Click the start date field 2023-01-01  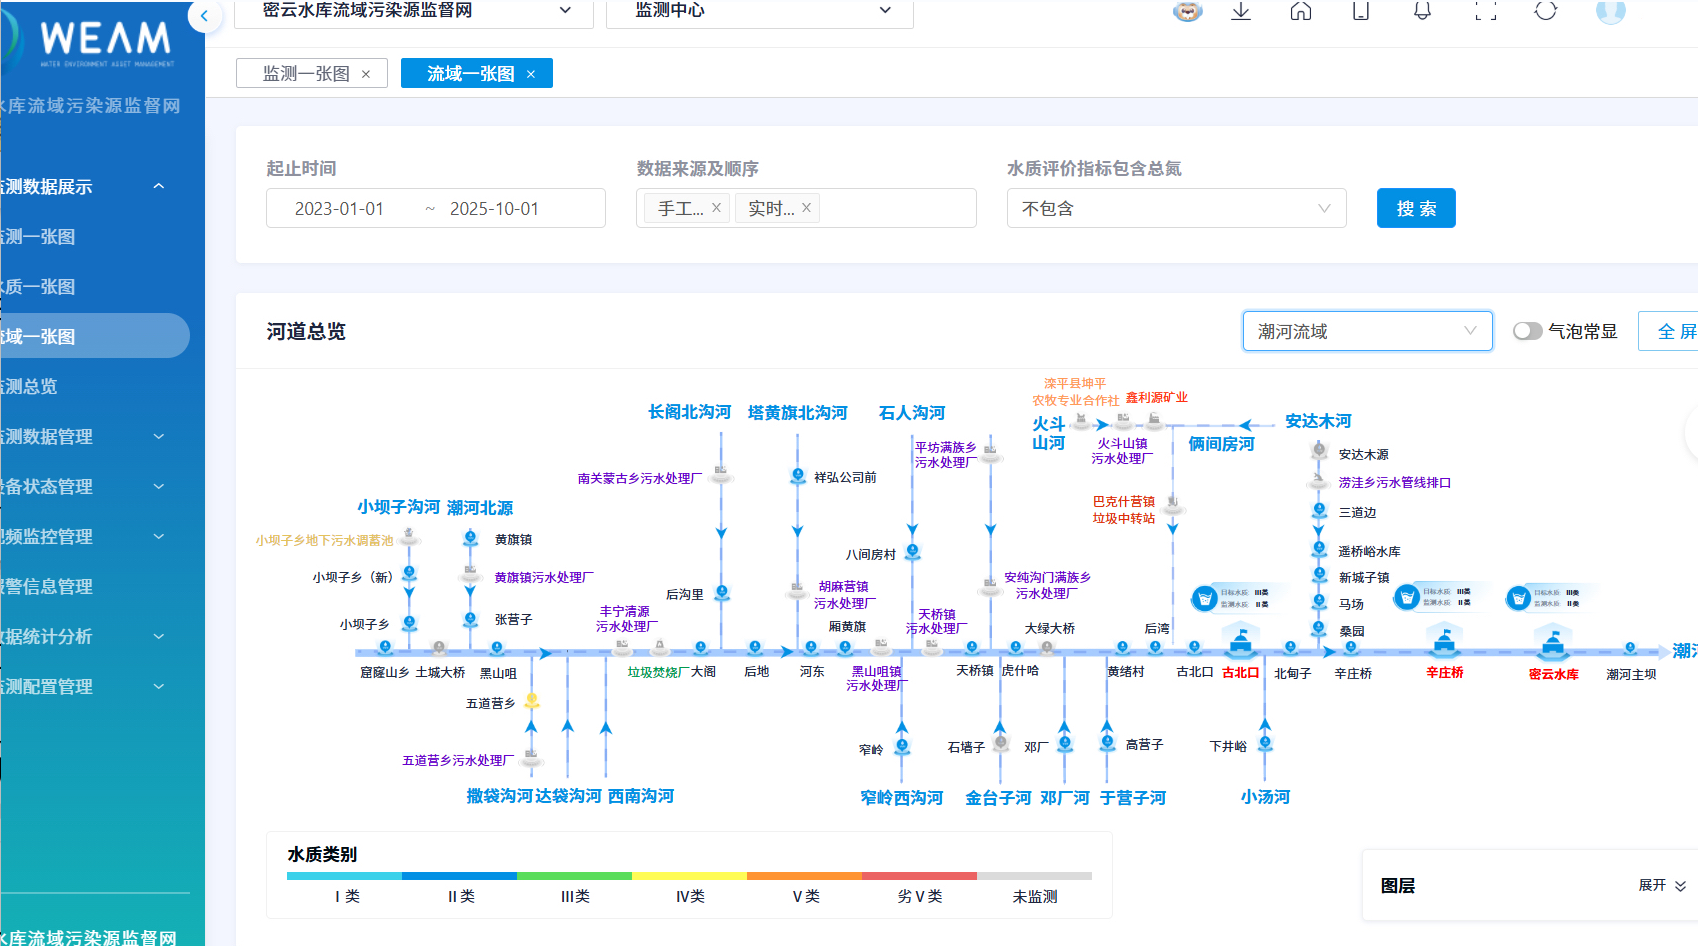(339, 208)
